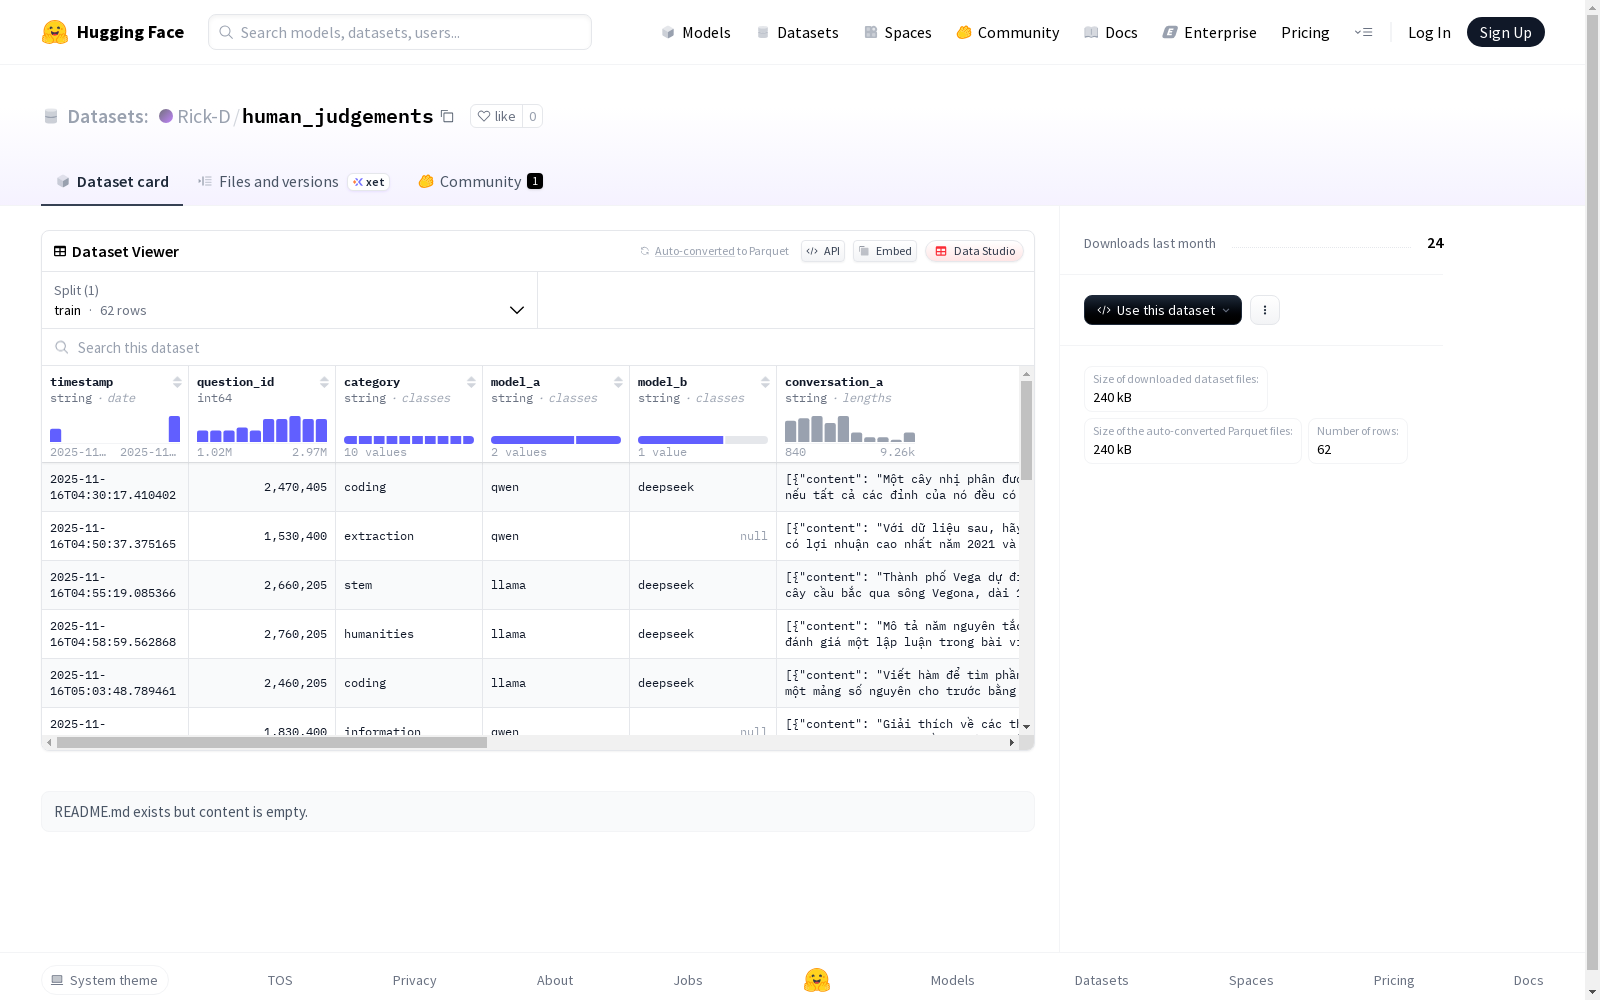Click the three-dot dataset options button
1600x1000 pixels.
coord(1265,310)
